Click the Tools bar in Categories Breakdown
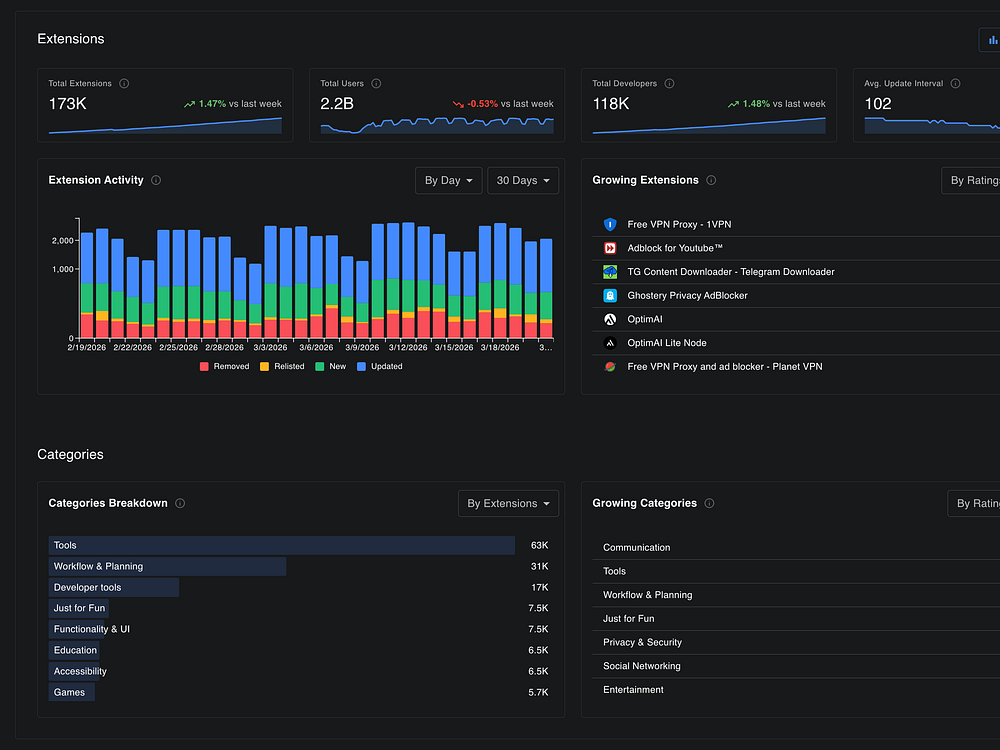The width and height of the screenshot is (1000, 750). point(281,546)
